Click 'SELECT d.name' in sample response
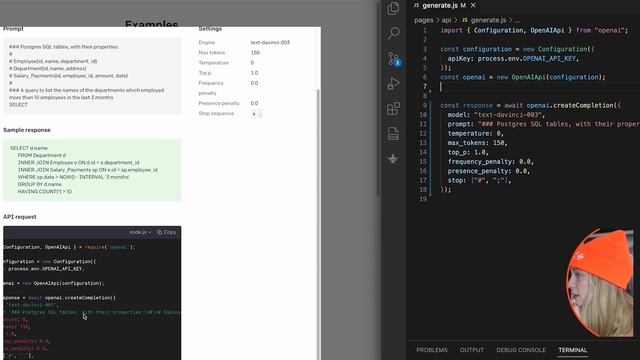Viewport: 640px width, 360px height. point(29,148)
